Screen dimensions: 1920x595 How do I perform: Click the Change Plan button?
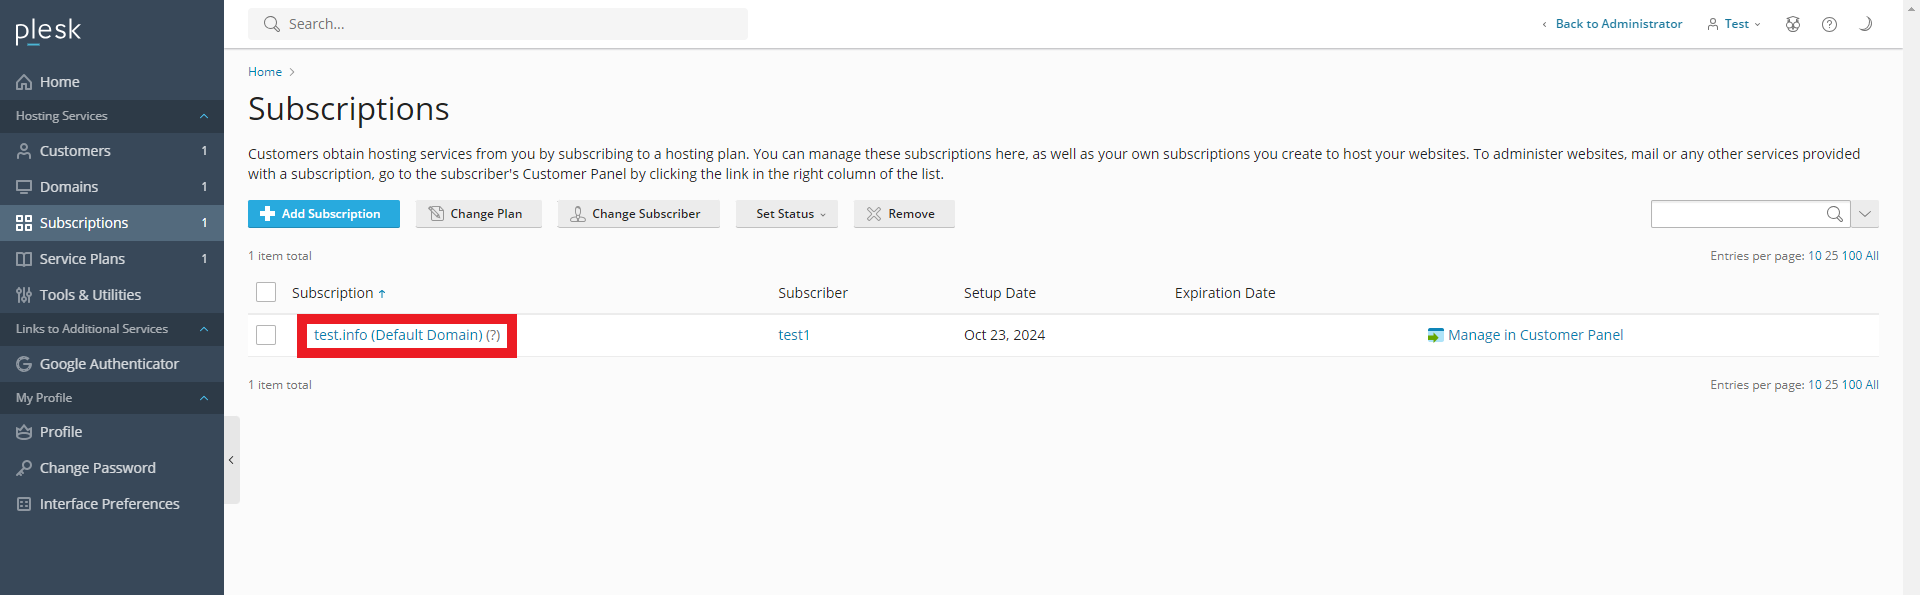click(x=478, y=214)
